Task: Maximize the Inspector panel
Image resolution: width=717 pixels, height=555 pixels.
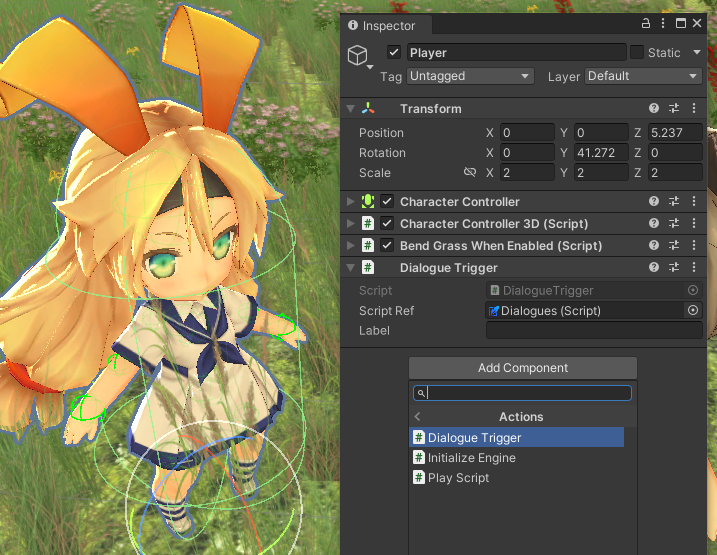Action: pos(680,23)
